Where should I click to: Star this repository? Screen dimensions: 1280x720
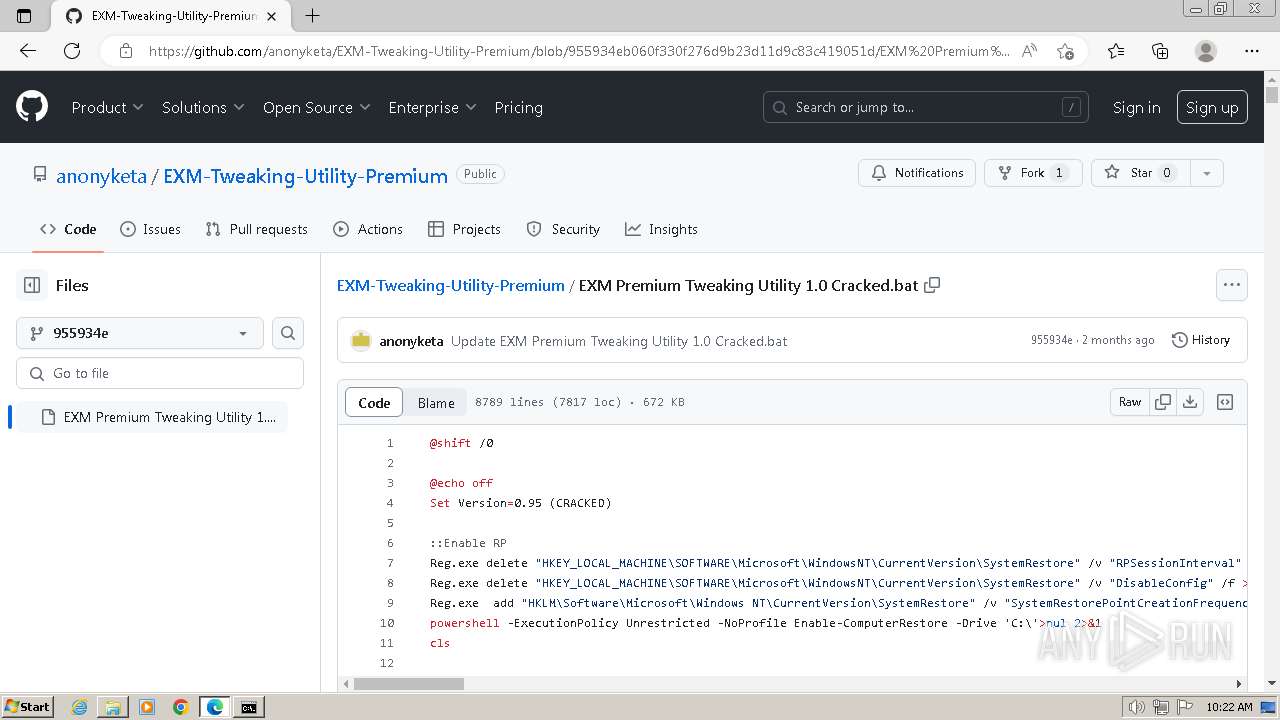click(1140, 173)
